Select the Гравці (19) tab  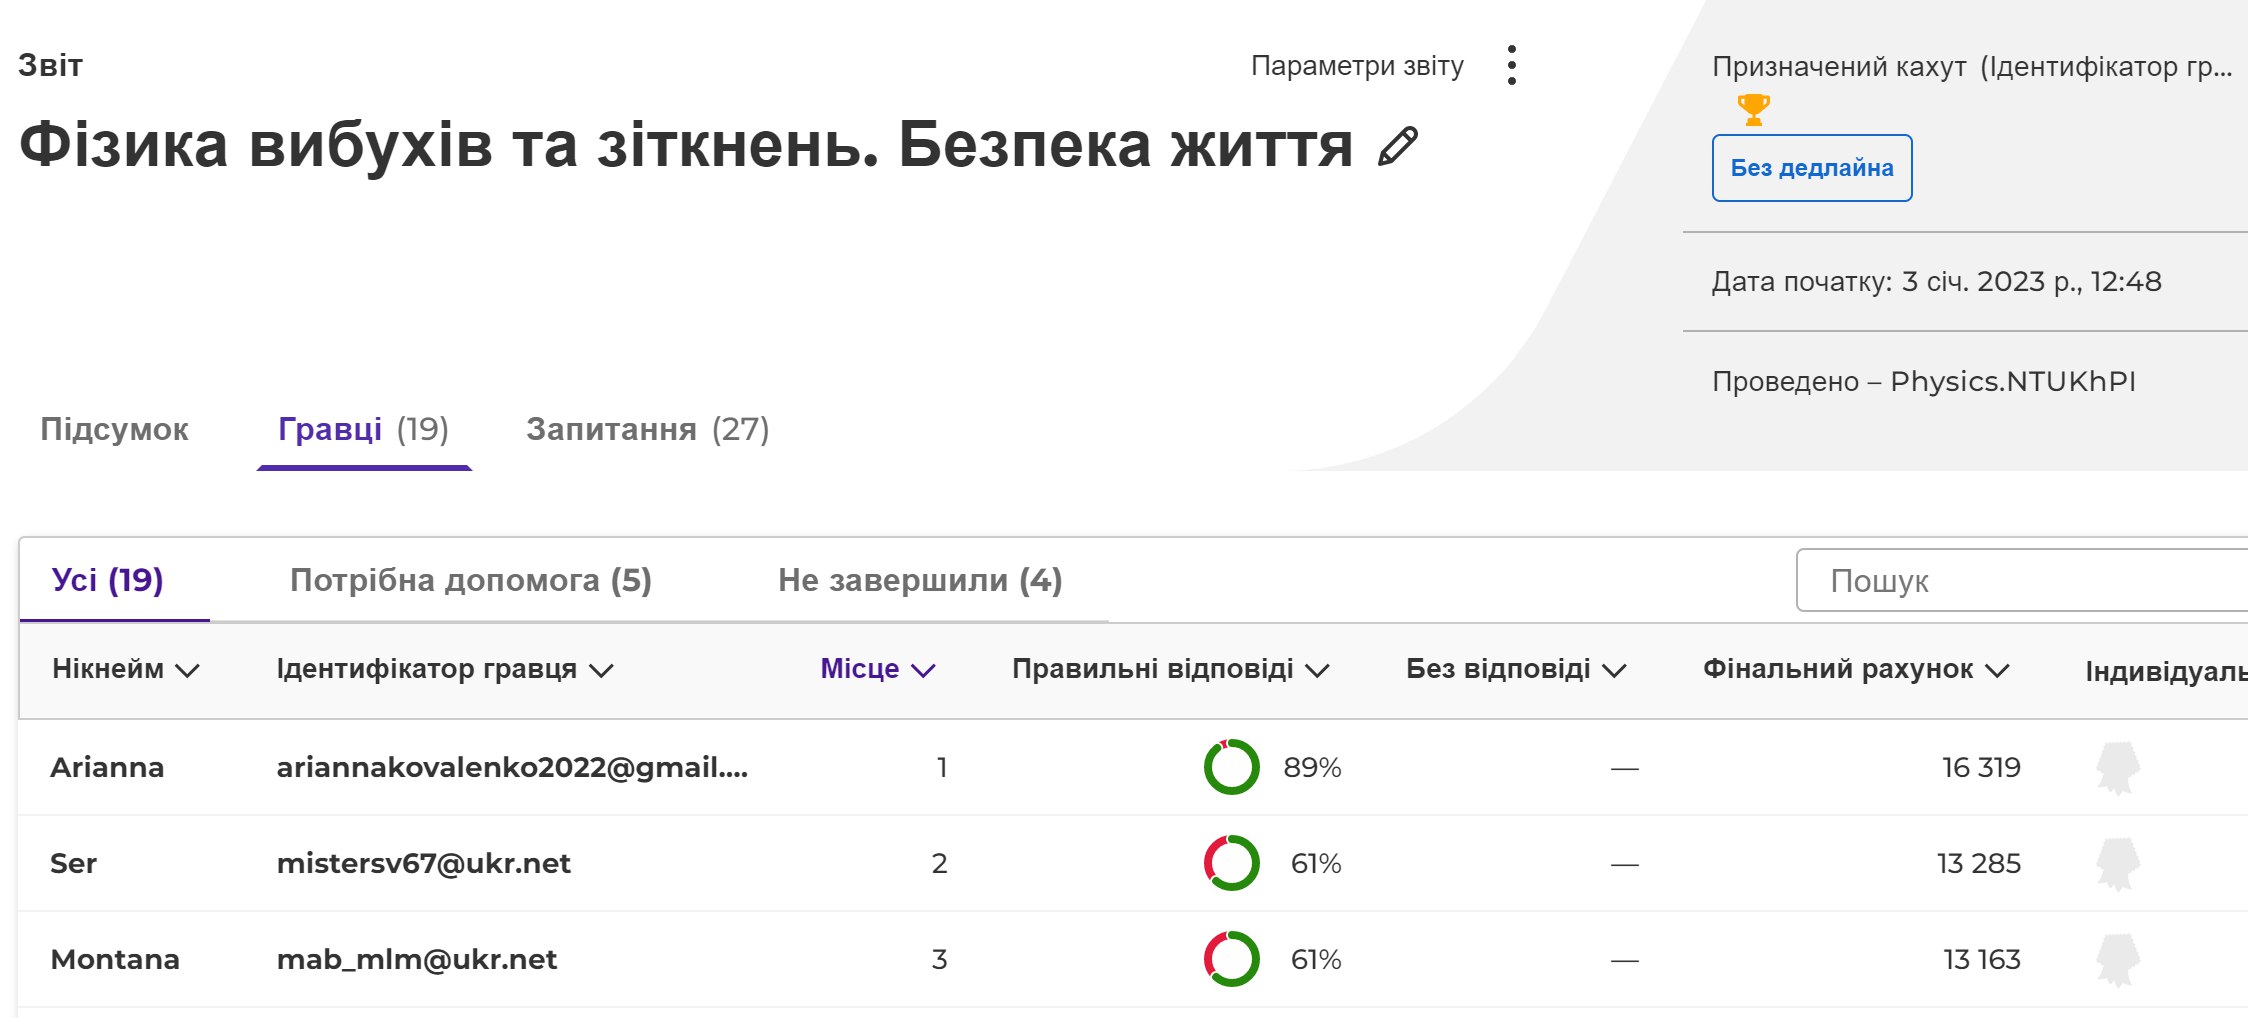coord(364,430)
